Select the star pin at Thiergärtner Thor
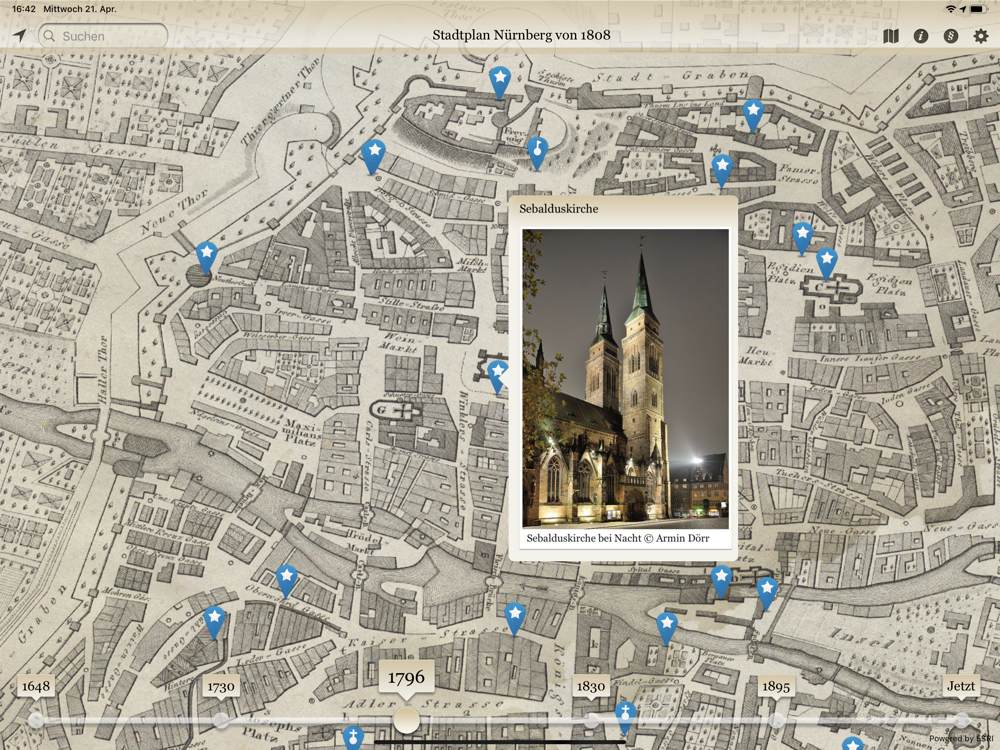The height and width of the screenshot is (750, 1000). tap(374, 155)
